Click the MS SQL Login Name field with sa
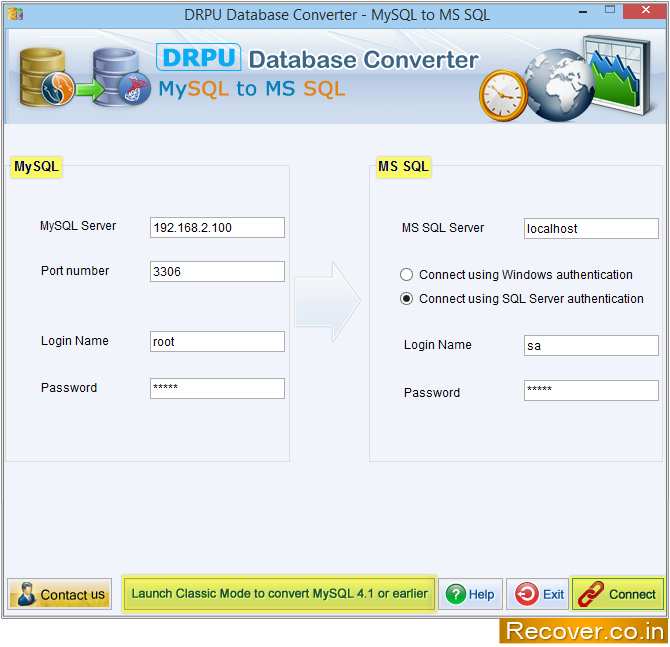The image size is (670, 647). 591,345
